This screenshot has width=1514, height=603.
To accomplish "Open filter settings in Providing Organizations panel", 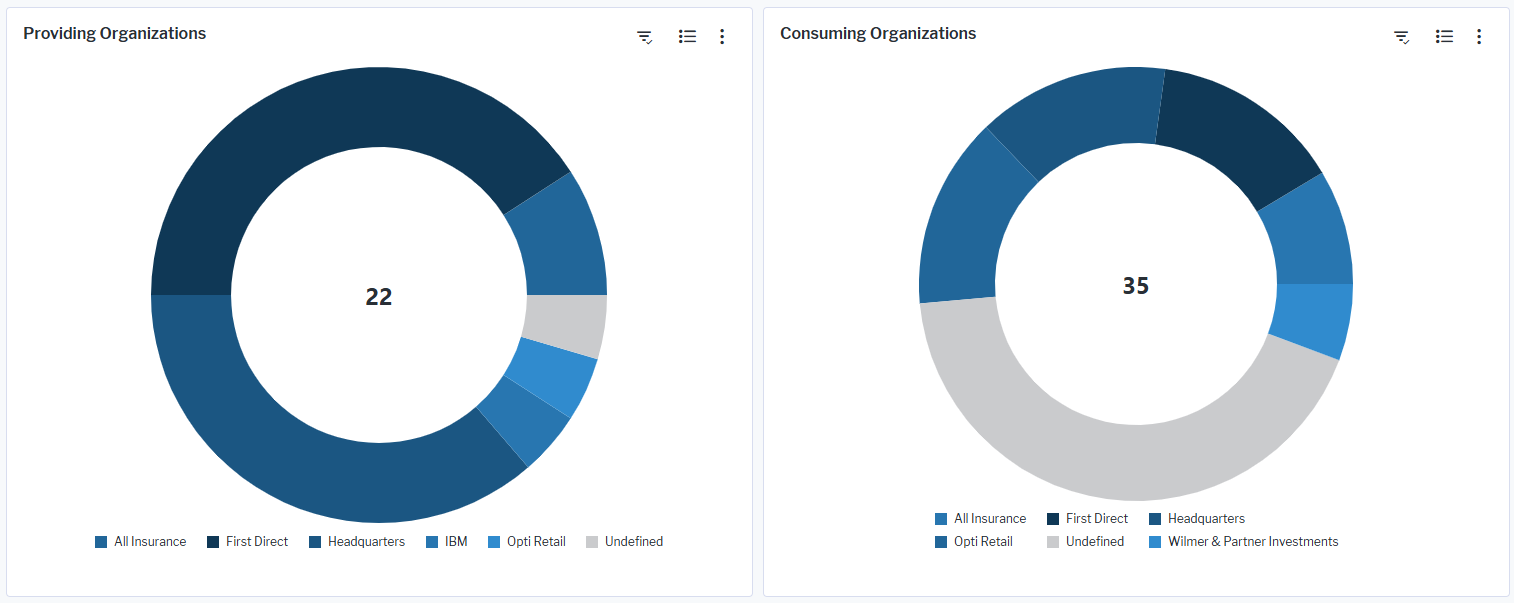I will pyautogui.click(x=645, y=37).
